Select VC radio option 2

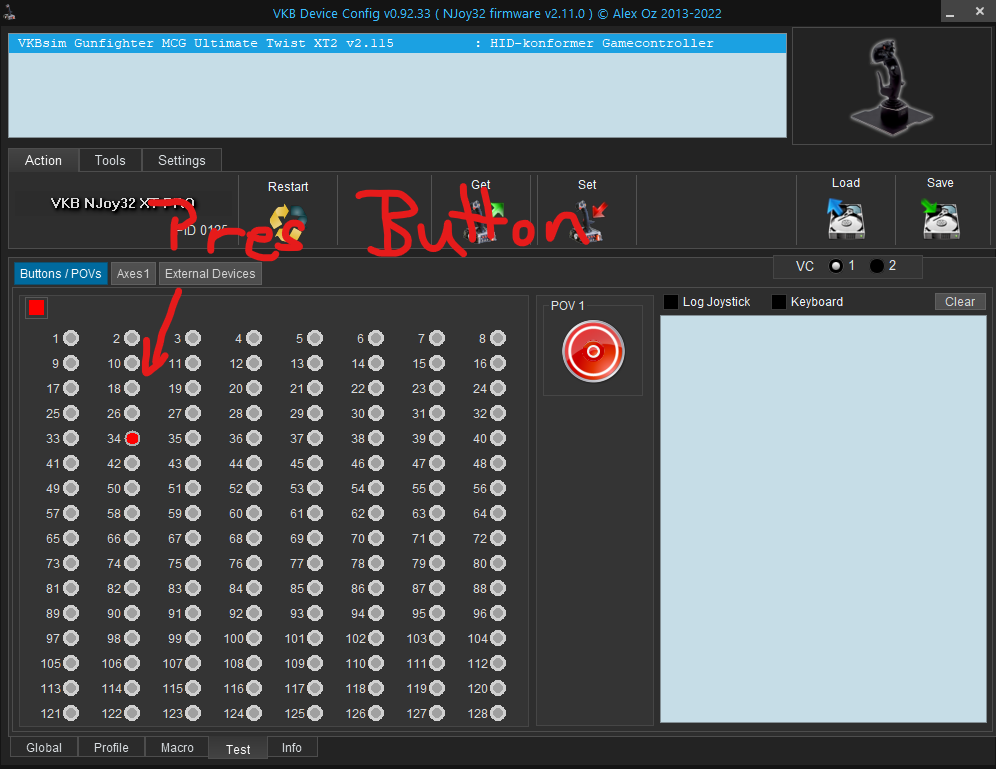[877, 266]
